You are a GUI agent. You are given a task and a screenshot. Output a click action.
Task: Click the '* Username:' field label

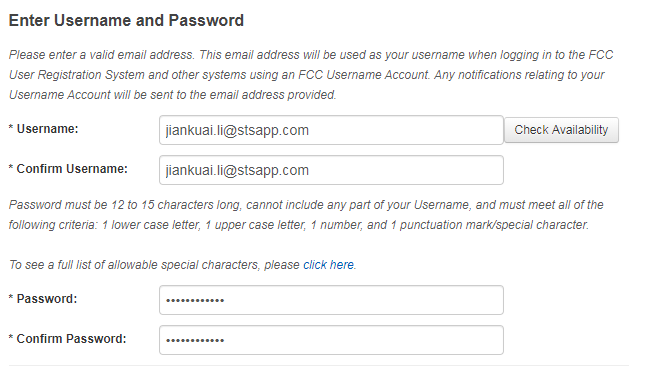point(43,129)
